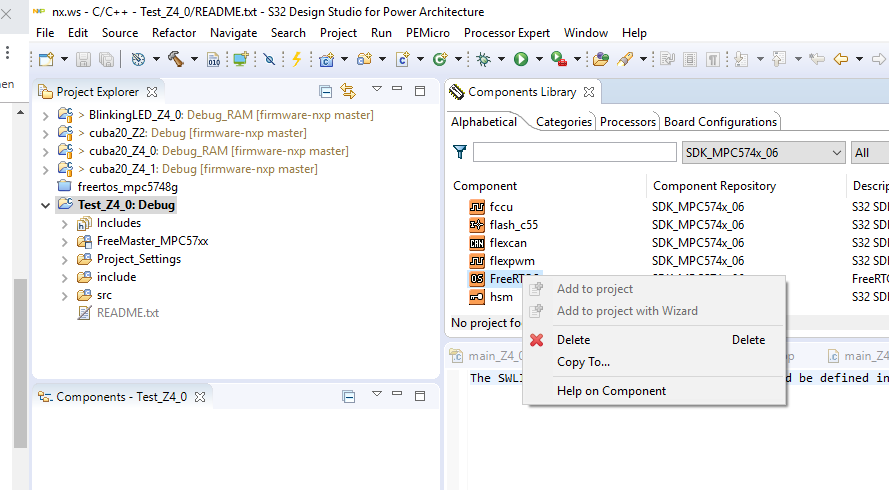The width and height of the screenshot is (889, 490).
Task: Select README.txt in Project Explorer
Action: [127, 313]
